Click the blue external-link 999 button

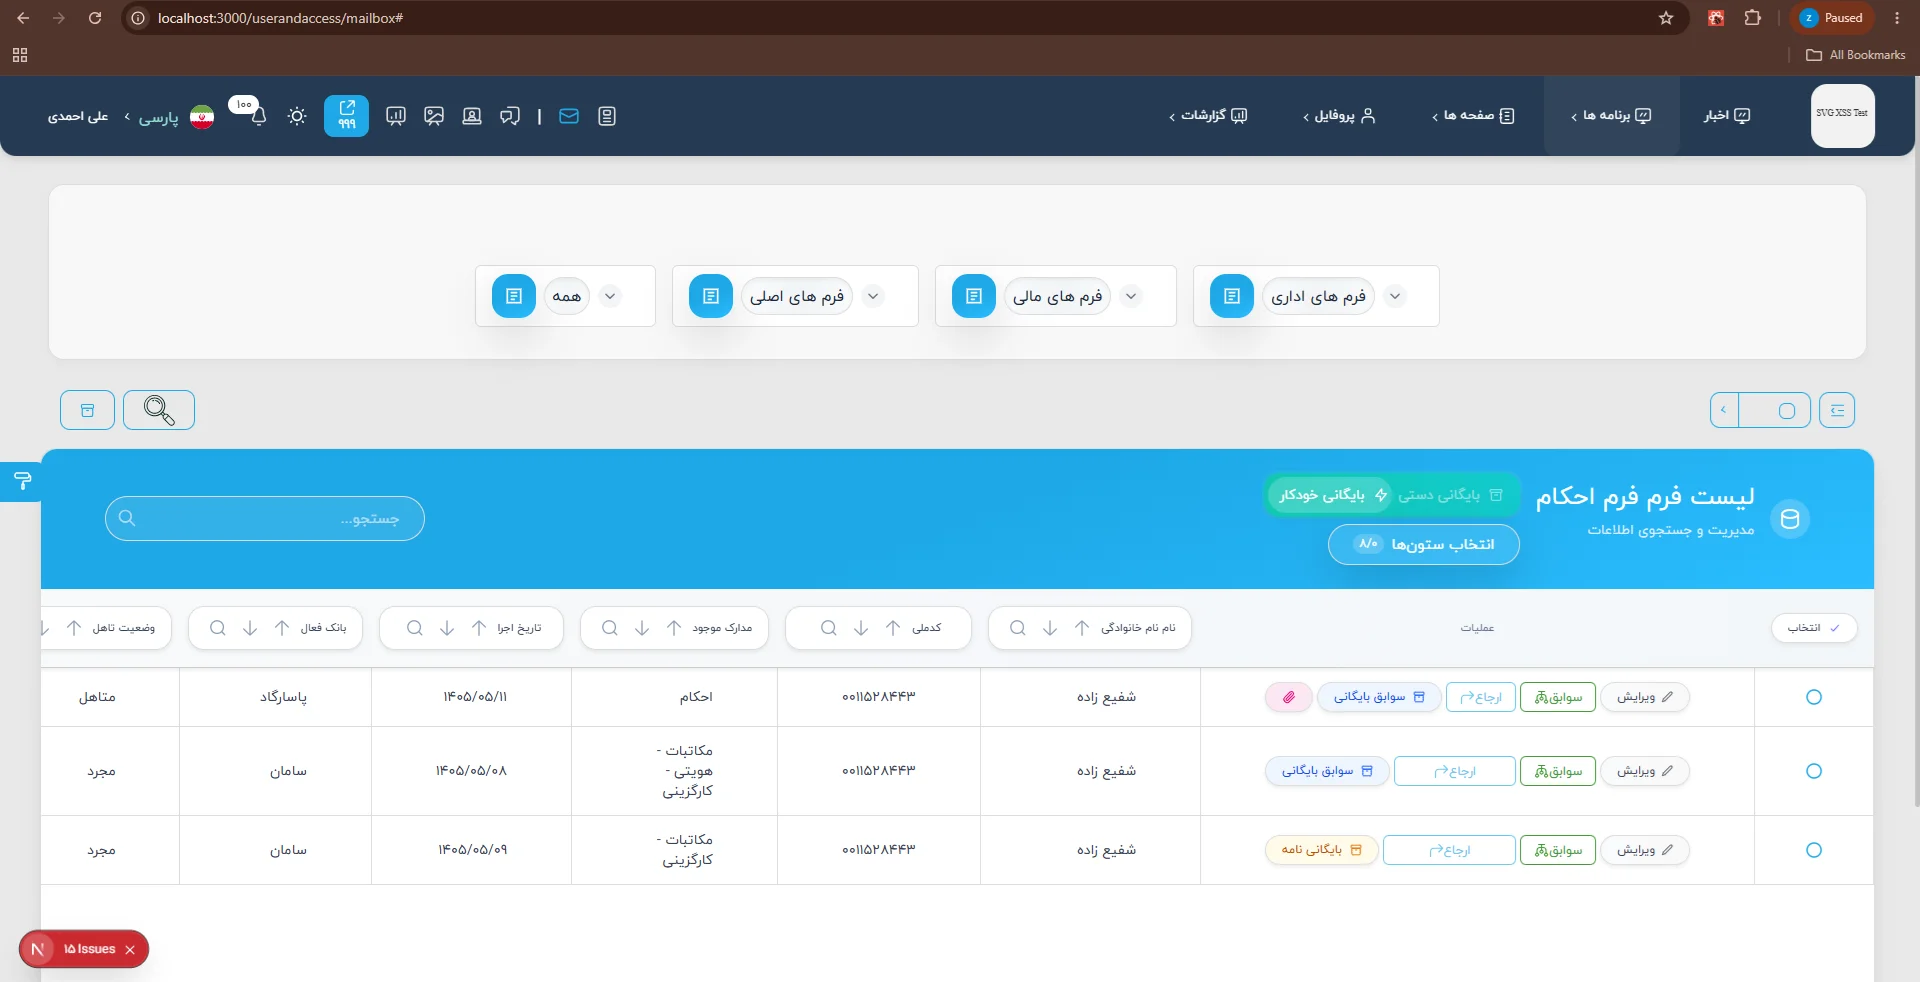(346, 116)
